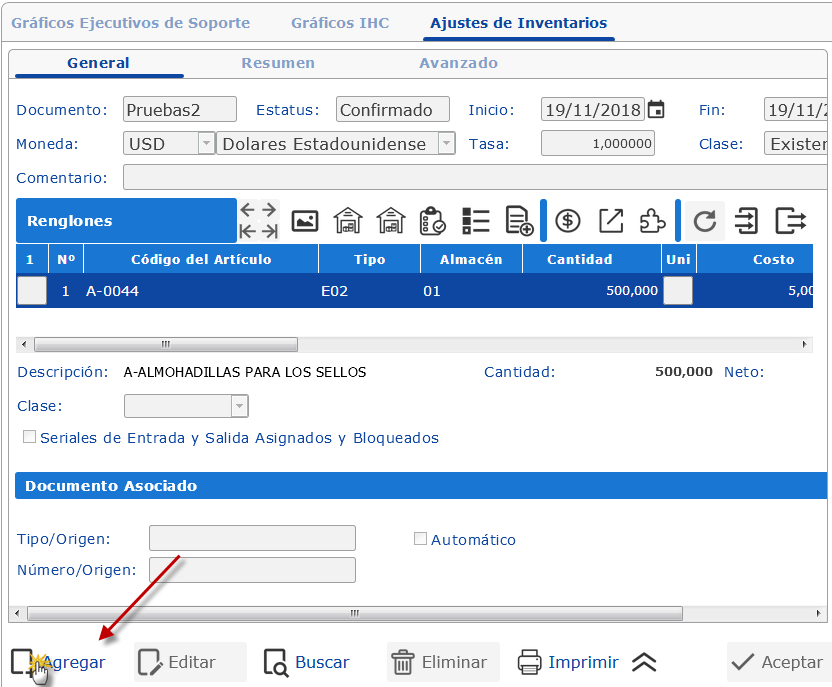Open the Moneda USD dropdown
Screen dimensions: 832x687
coord(206,144)
